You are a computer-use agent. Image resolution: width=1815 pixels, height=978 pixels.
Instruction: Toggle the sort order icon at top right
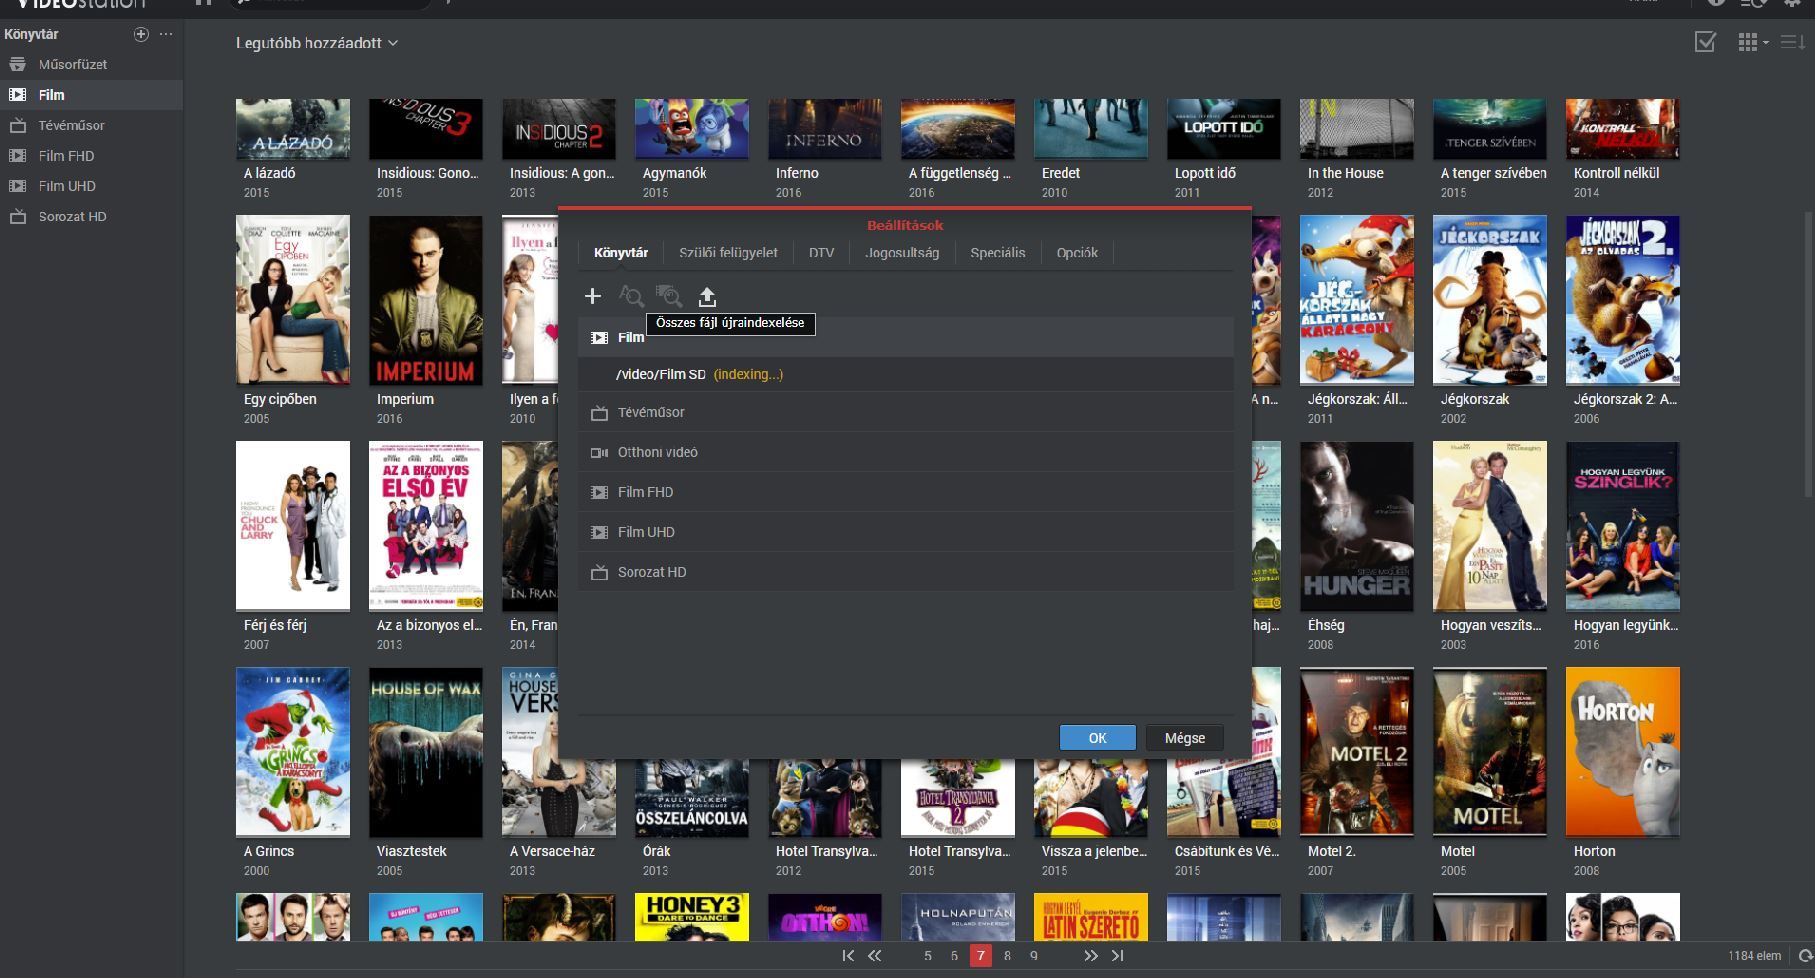click(1793, 42)
